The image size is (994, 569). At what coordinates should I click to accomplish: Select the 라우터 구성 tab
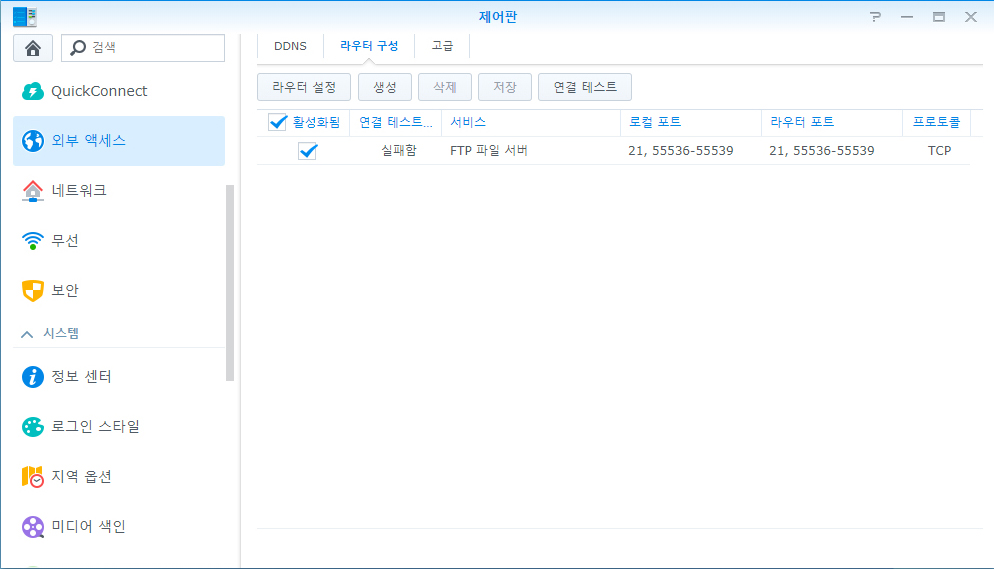[x=369, y=46]
